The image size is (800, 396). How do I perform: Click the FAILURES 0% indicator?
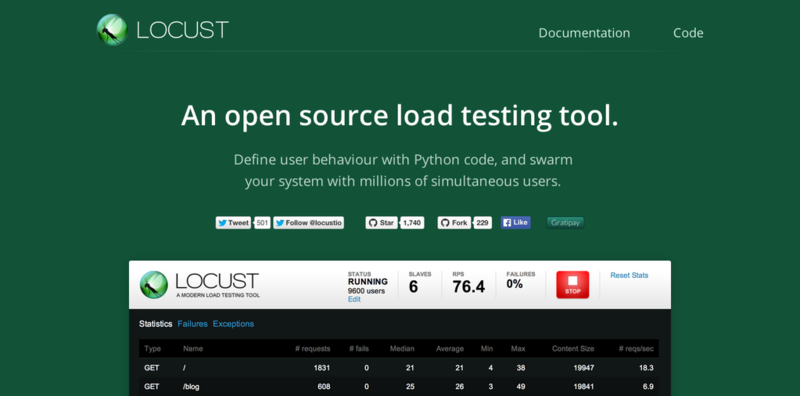[x=514, y=284]
